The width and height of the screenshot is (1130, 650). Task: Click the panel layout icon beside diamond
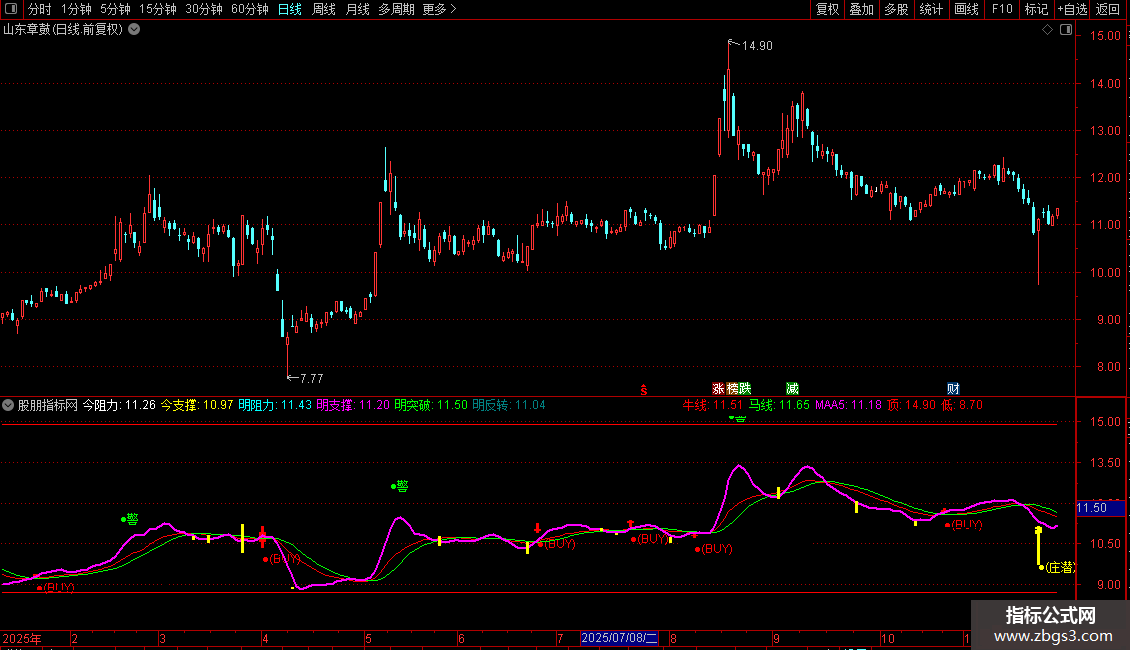[x=1066, y=30]
